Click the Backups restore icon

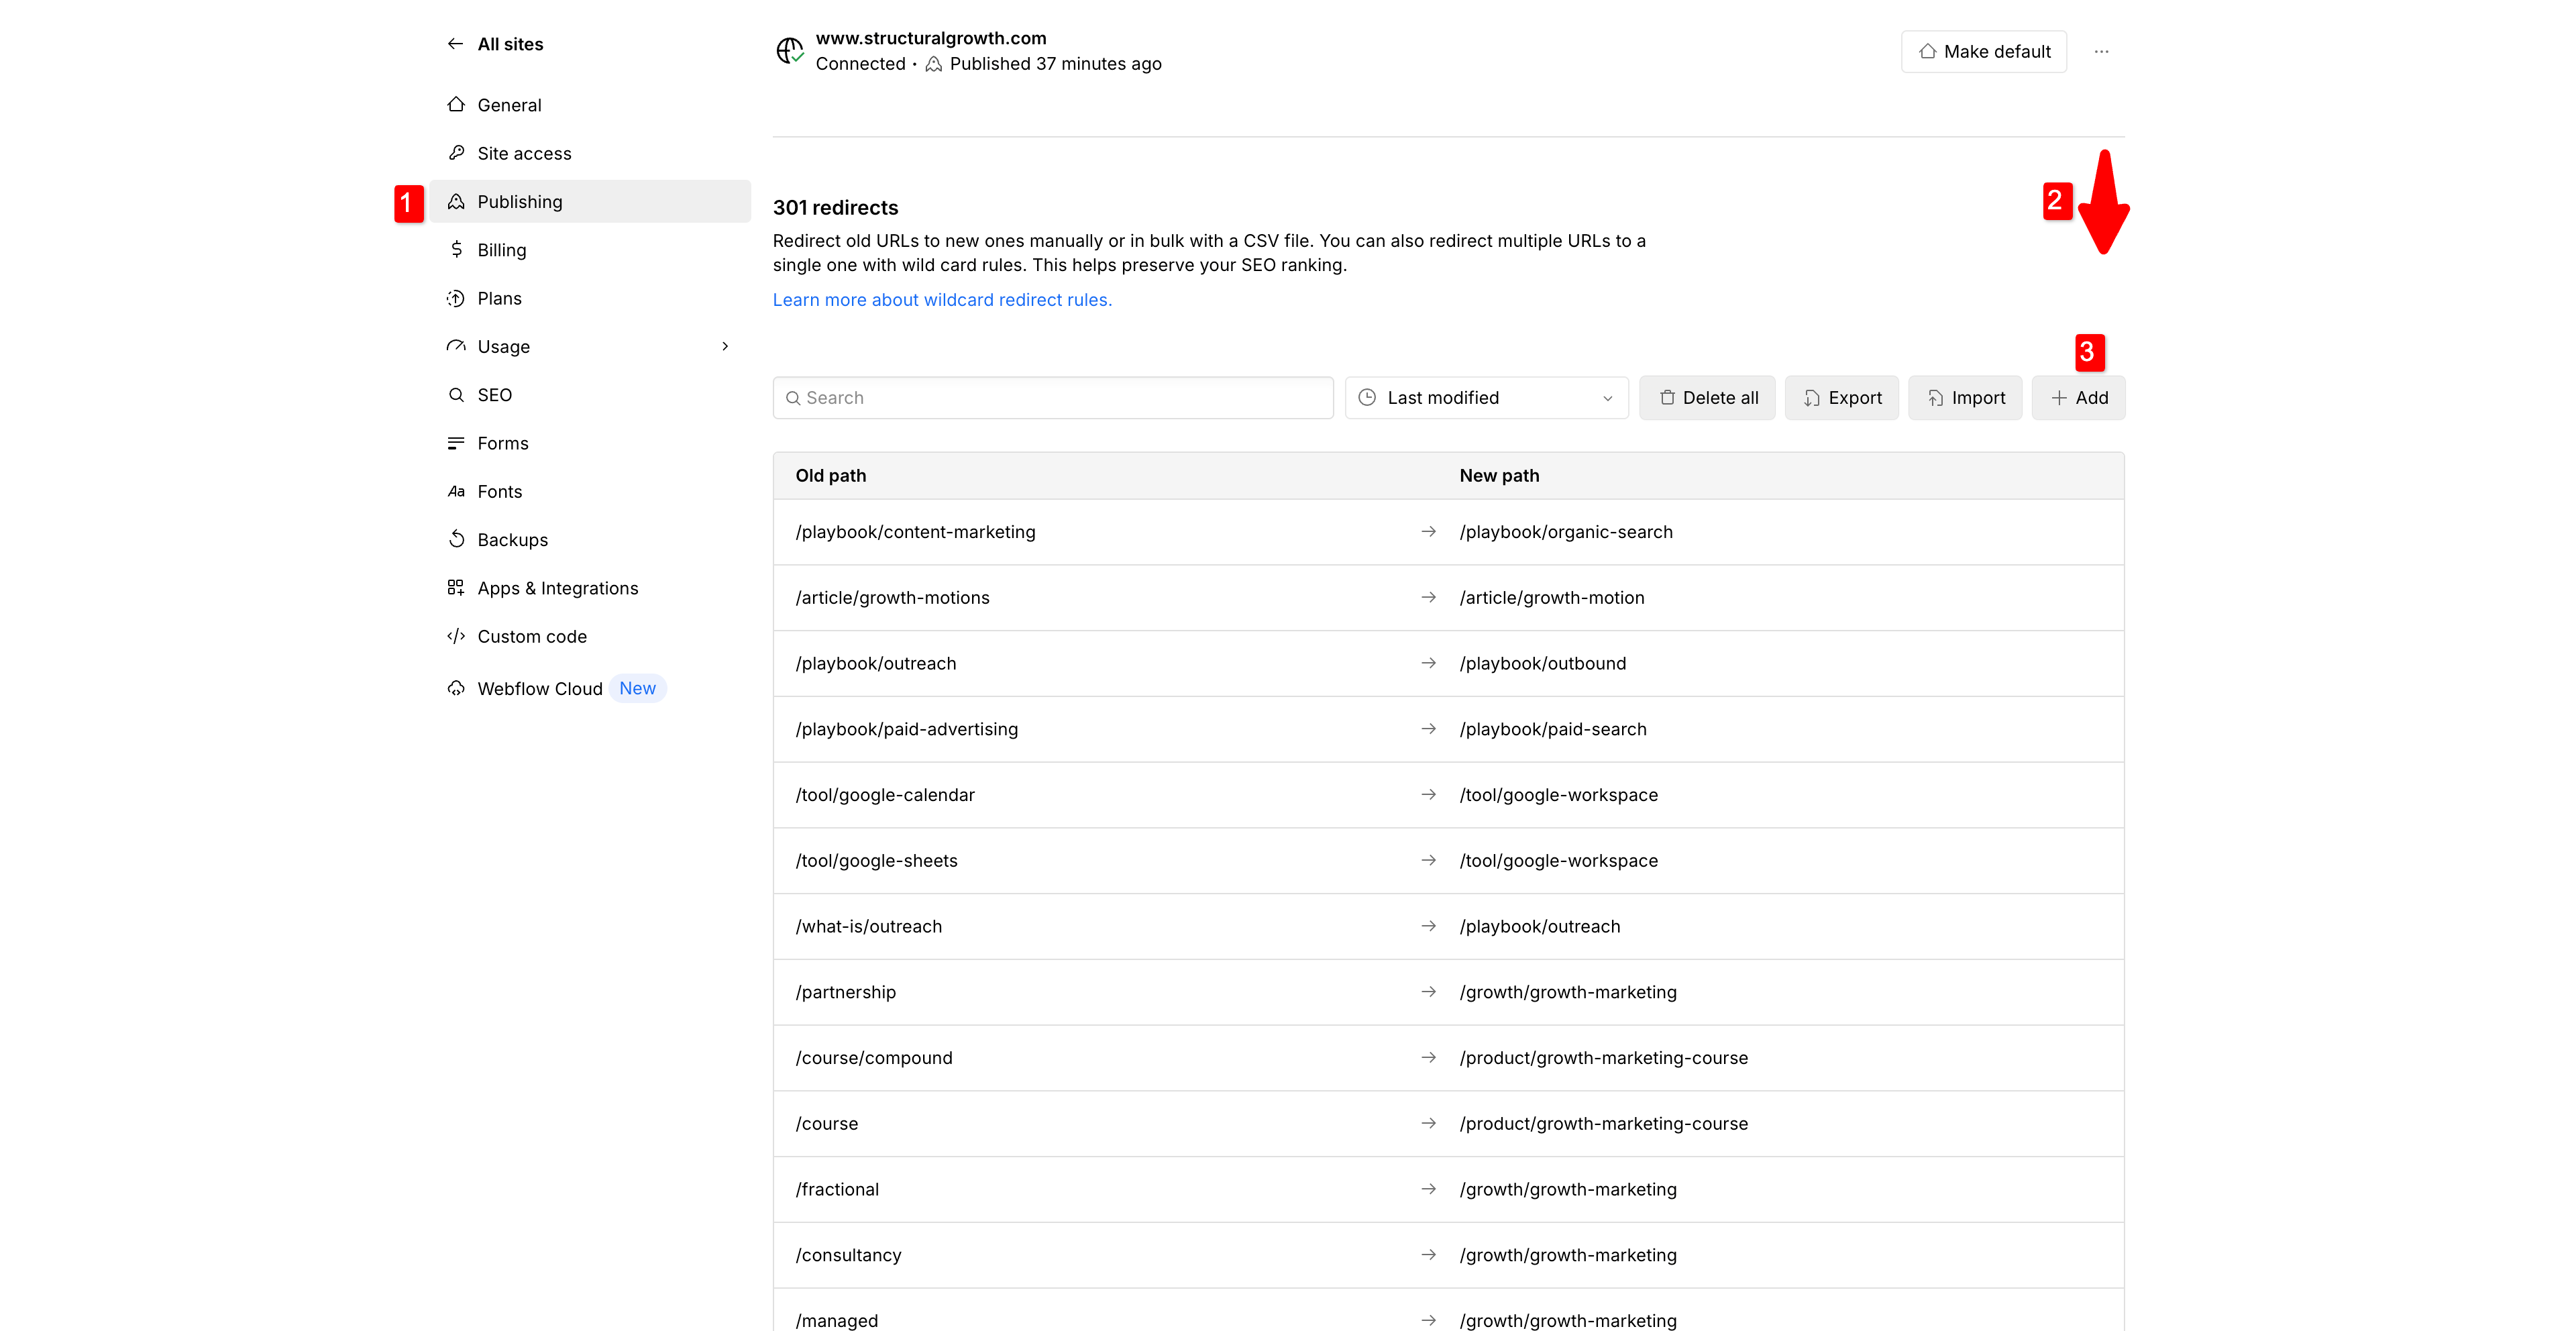[x=456, y=540]
